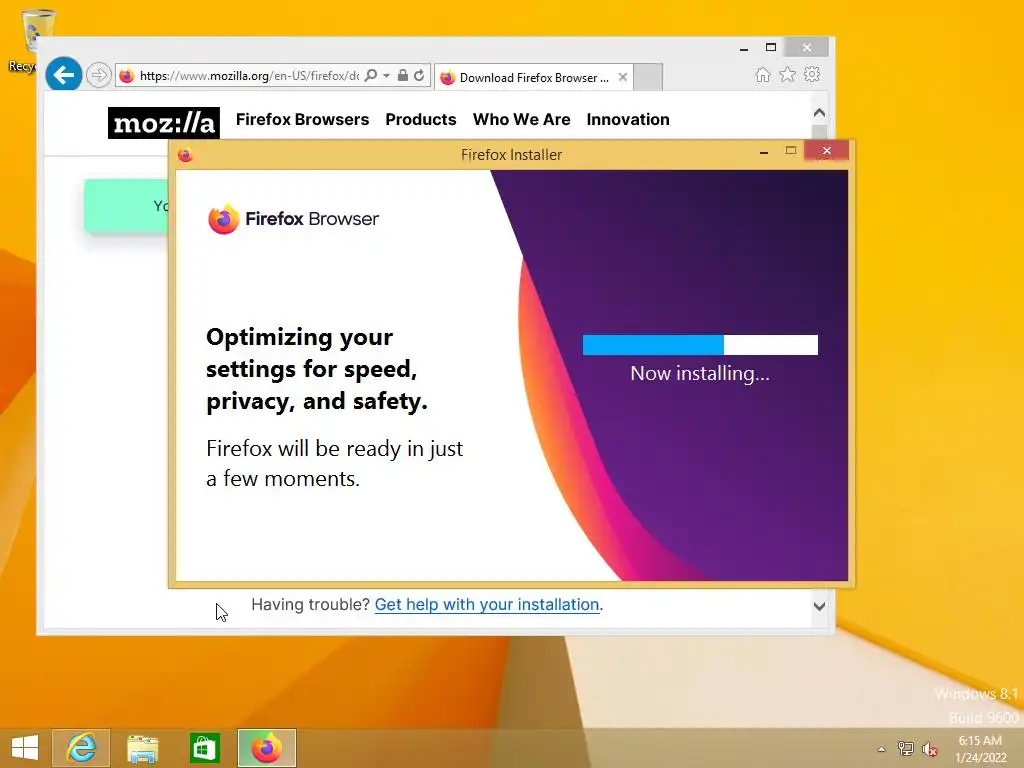Screen dimensions: 1024x768
Task: Click the Firefox installer taskbar icon
Action: tap(266, 748)
